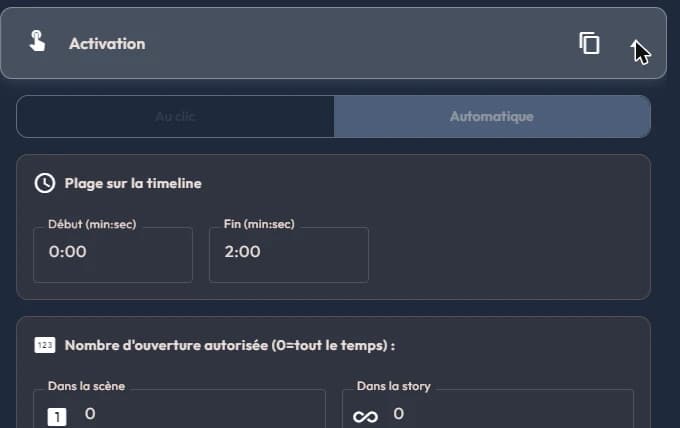This screenshot has width=680, height=428.
Task: Edit the Dans la scène opening count
Action: [x=179, y=409]
